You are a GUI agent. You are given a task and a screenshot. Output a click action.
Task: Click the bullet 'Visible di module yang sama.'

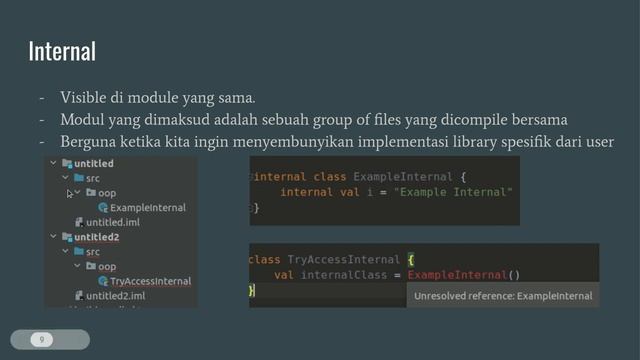[158, 98]
